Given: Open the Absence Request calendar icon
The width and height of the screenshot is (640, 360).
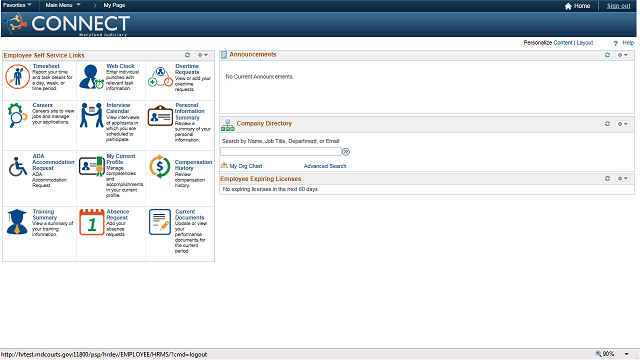Looking at the screenshot, I should [x=91, y=222].
